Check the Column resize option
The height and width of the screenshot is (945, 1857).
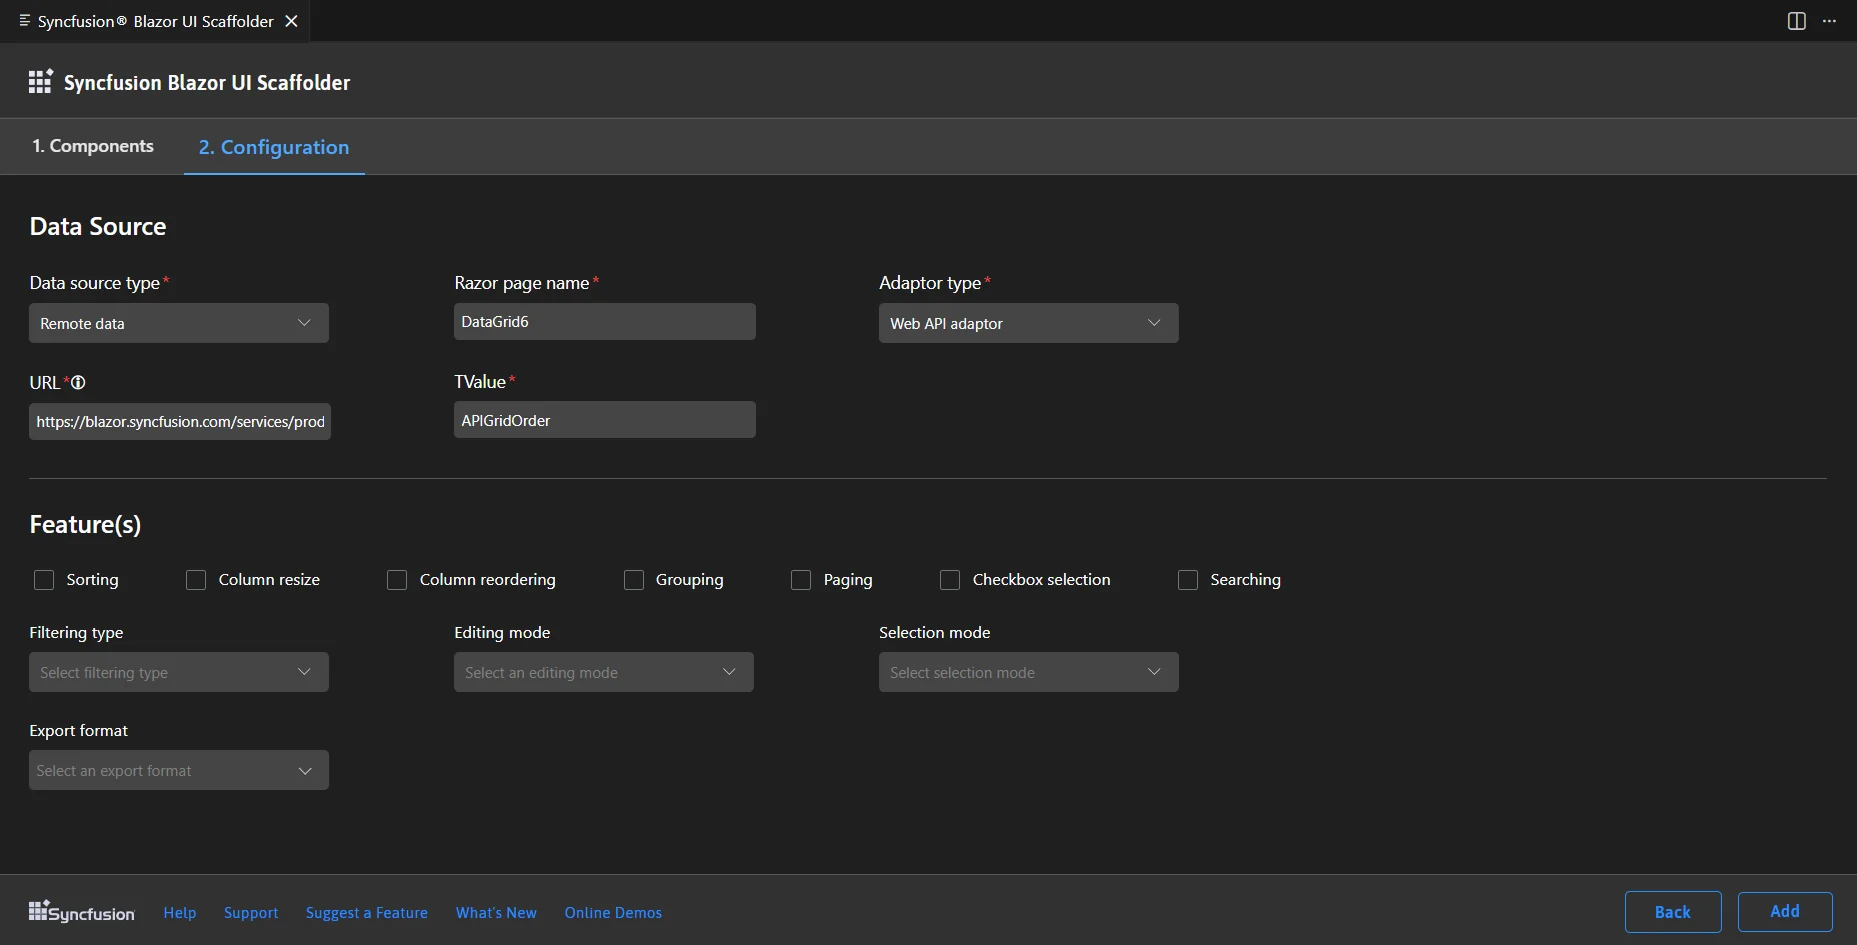tap(196, 580)
